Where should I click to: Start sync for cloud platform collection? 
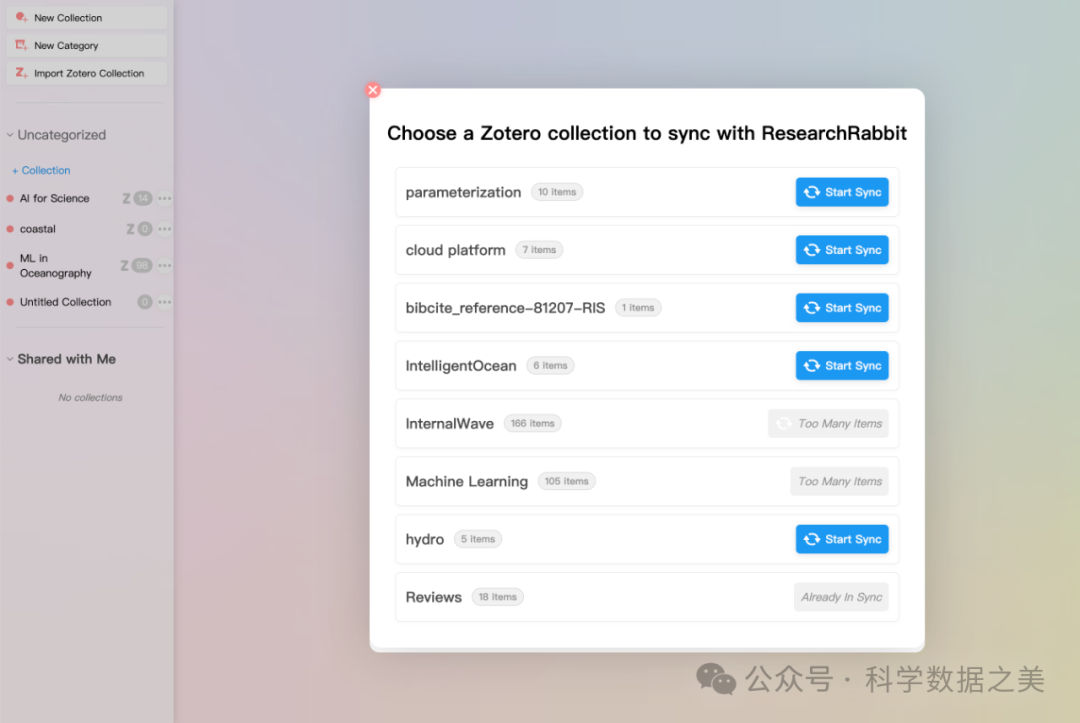[x=842, y=250]
